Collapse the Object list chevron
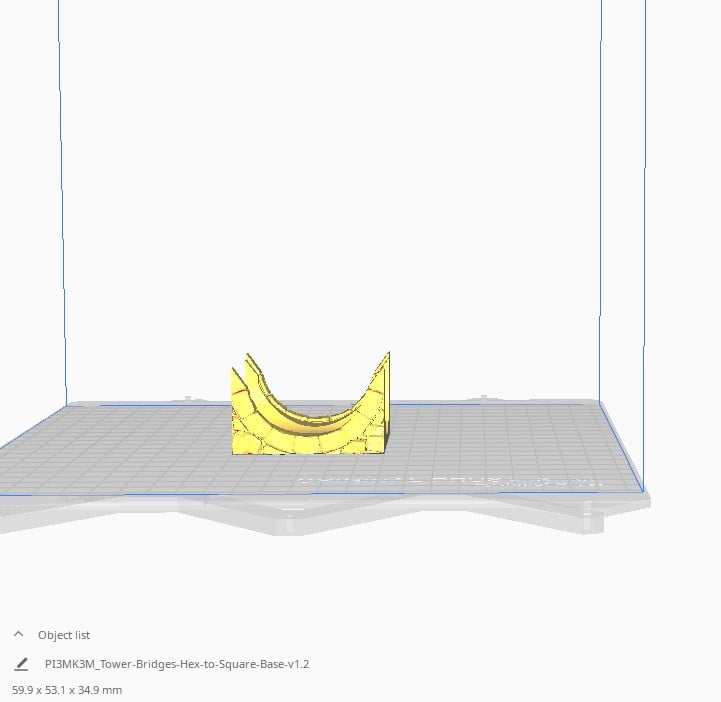This screenshot has height=702, width=721. coord(19,635)
